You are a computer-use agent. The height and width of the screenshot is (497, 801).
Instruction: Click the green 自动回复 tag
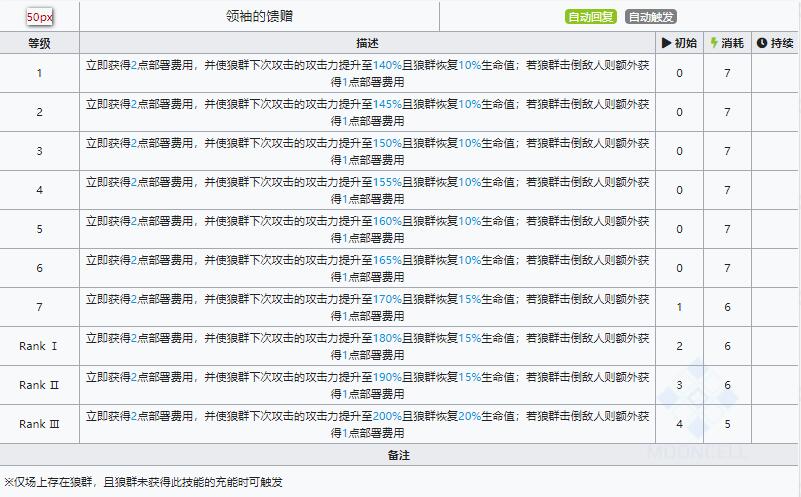click(591, 17)
